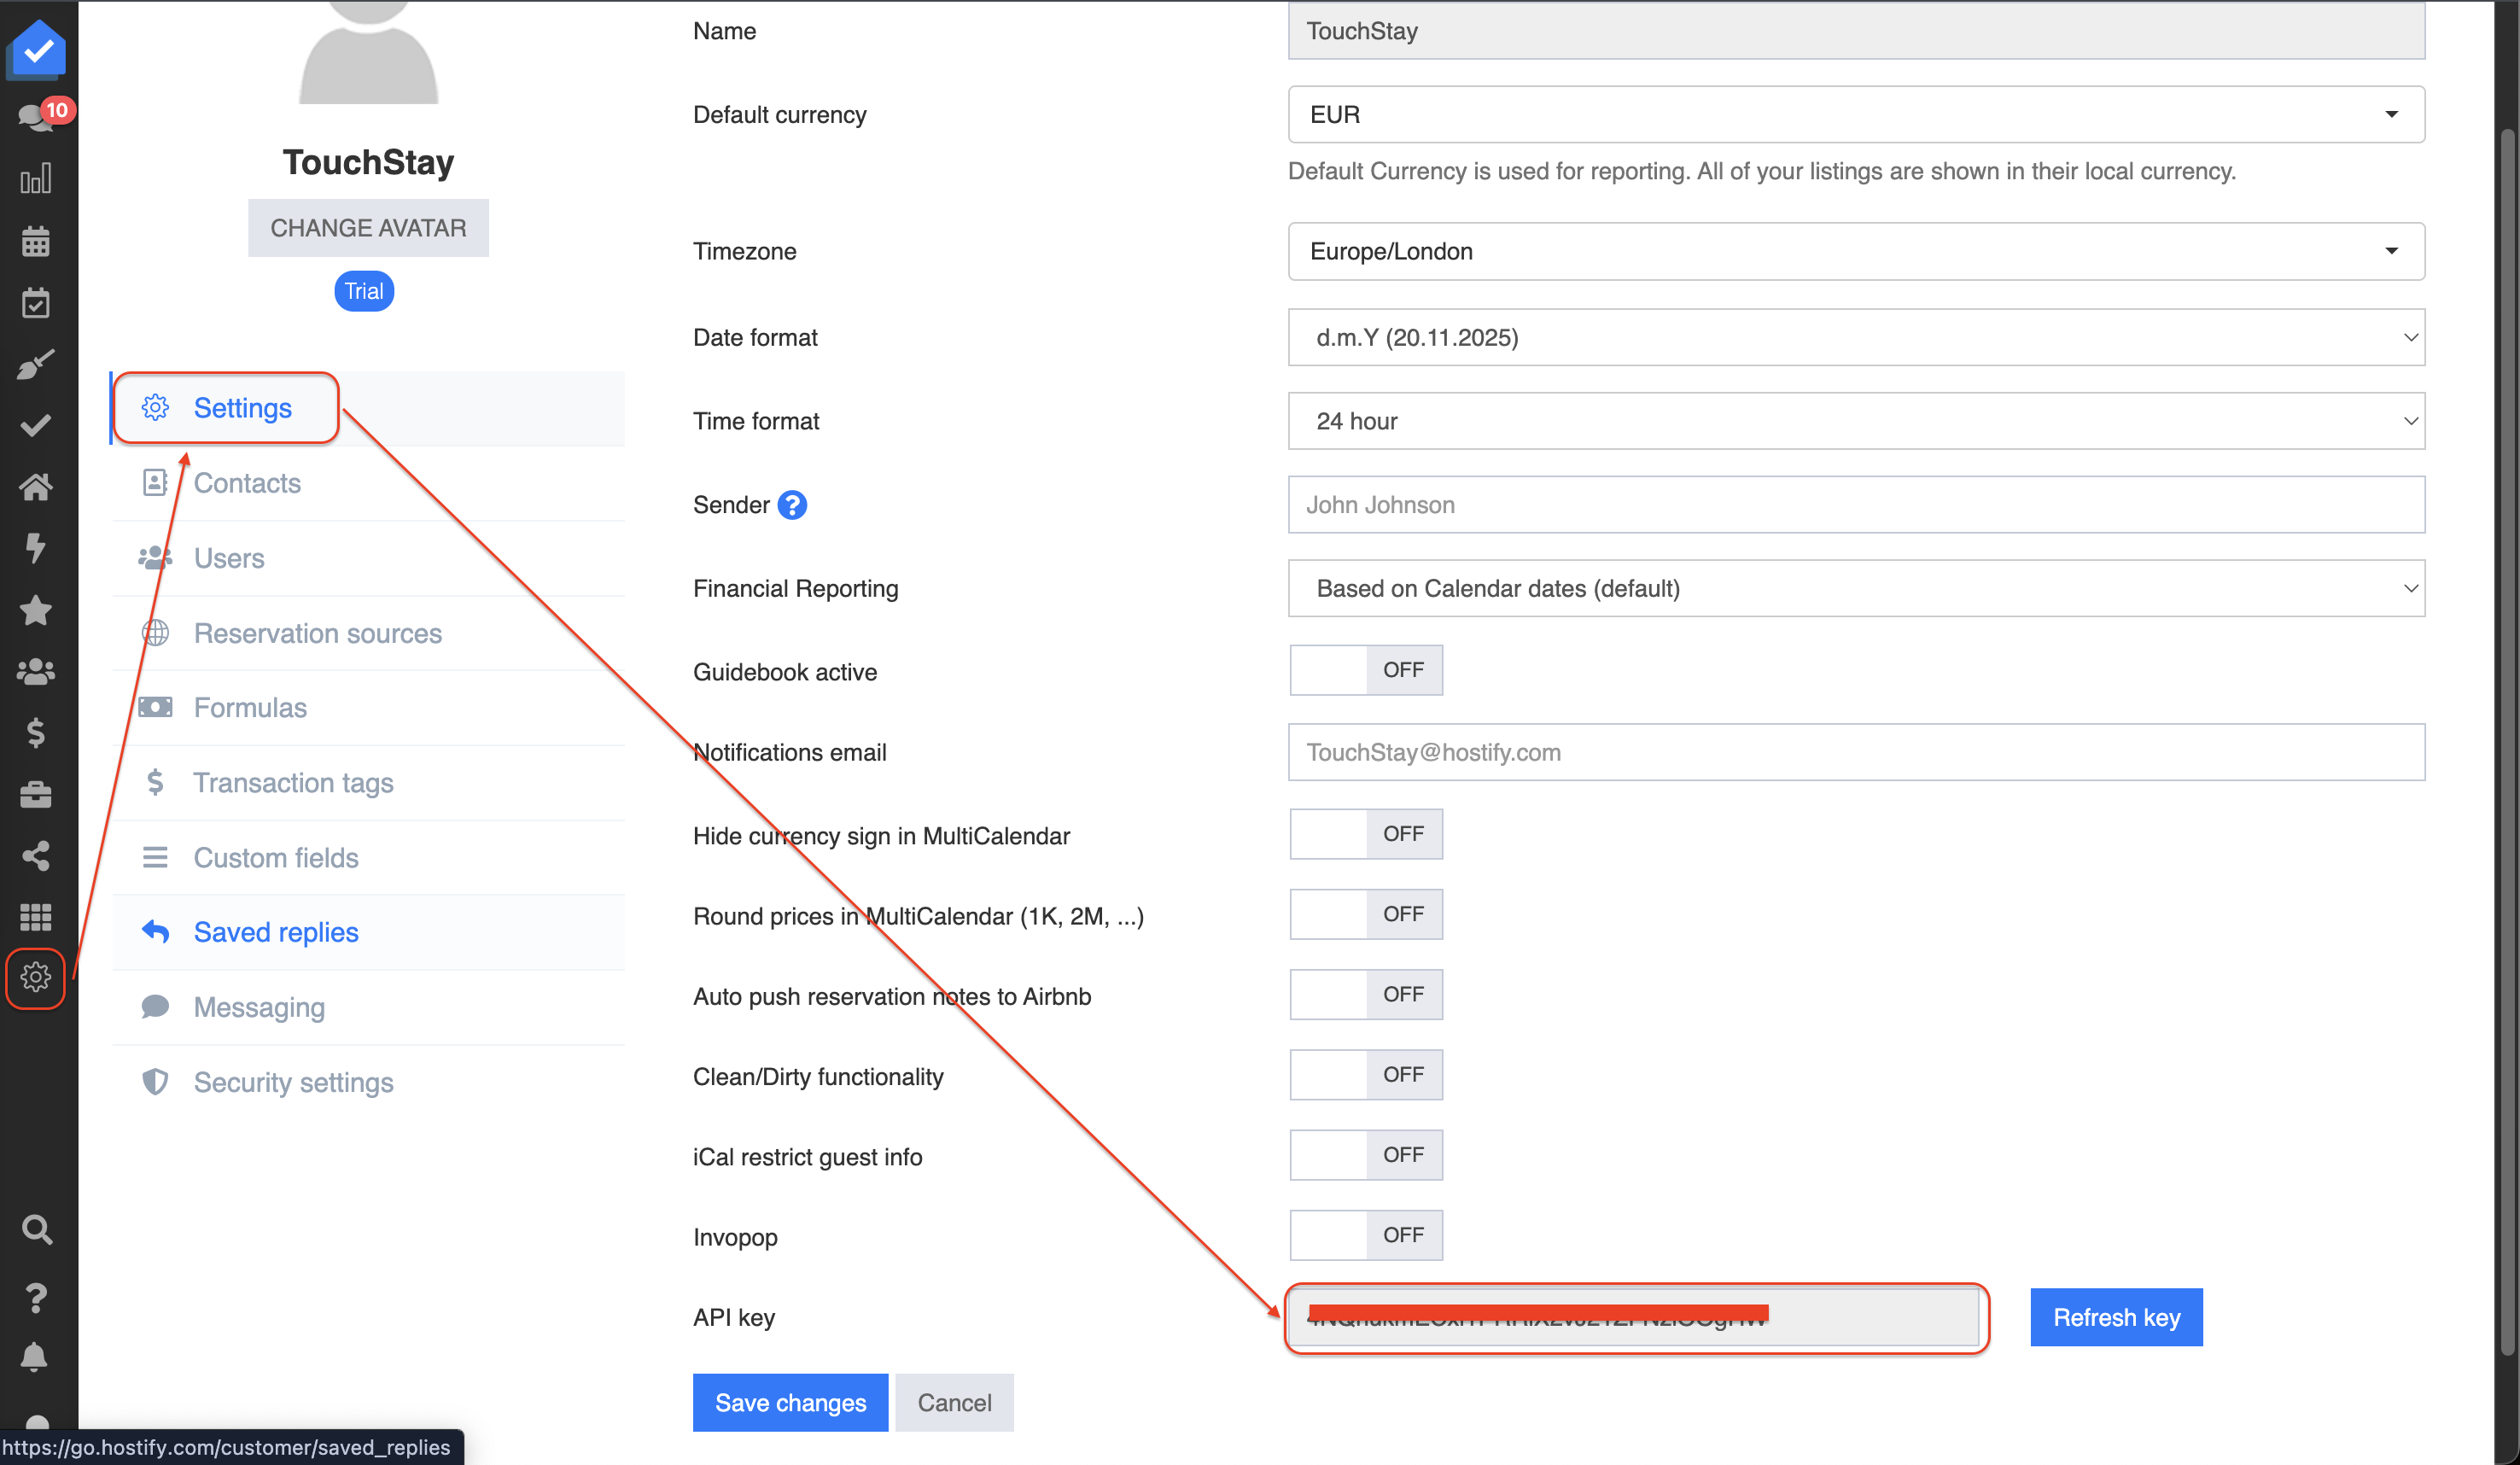Screen dimensions: 2520x1465
Task: Click the Refresh key button
Action: 2116,1317
